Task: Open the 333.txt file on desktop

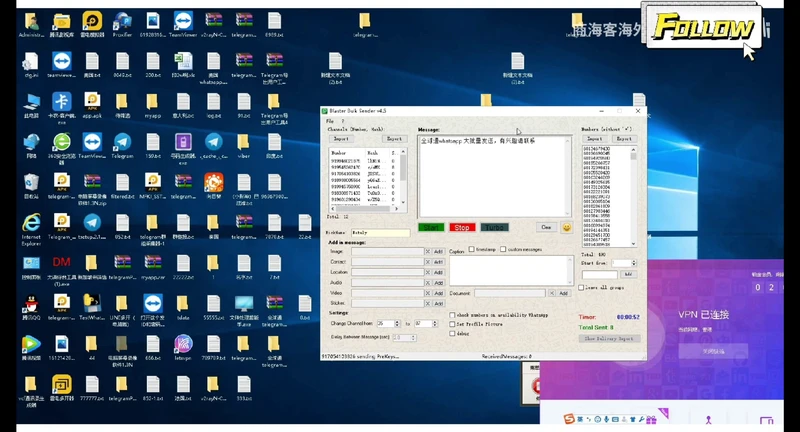Action: [x=243, y=389]
